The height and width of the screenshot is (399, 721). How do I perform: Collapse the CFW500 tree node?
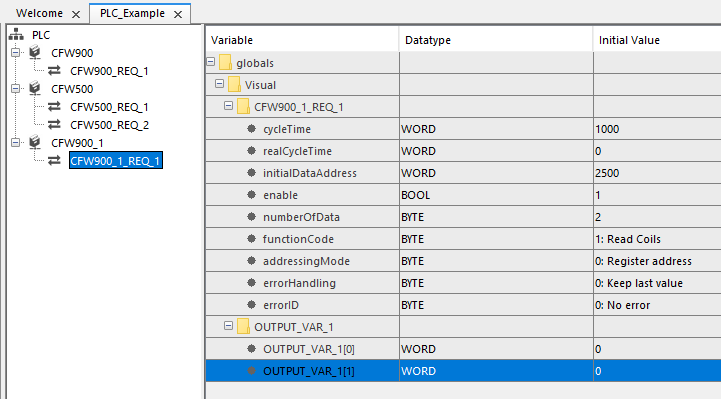tap(16, 88)
